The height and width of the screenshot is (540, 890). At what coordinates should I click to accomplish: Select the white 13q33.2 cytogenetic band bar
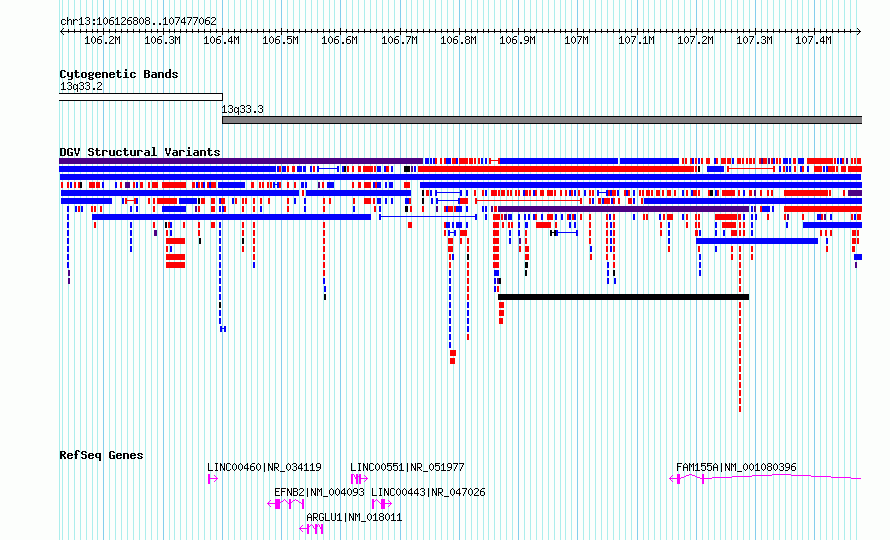pos(141,97)
